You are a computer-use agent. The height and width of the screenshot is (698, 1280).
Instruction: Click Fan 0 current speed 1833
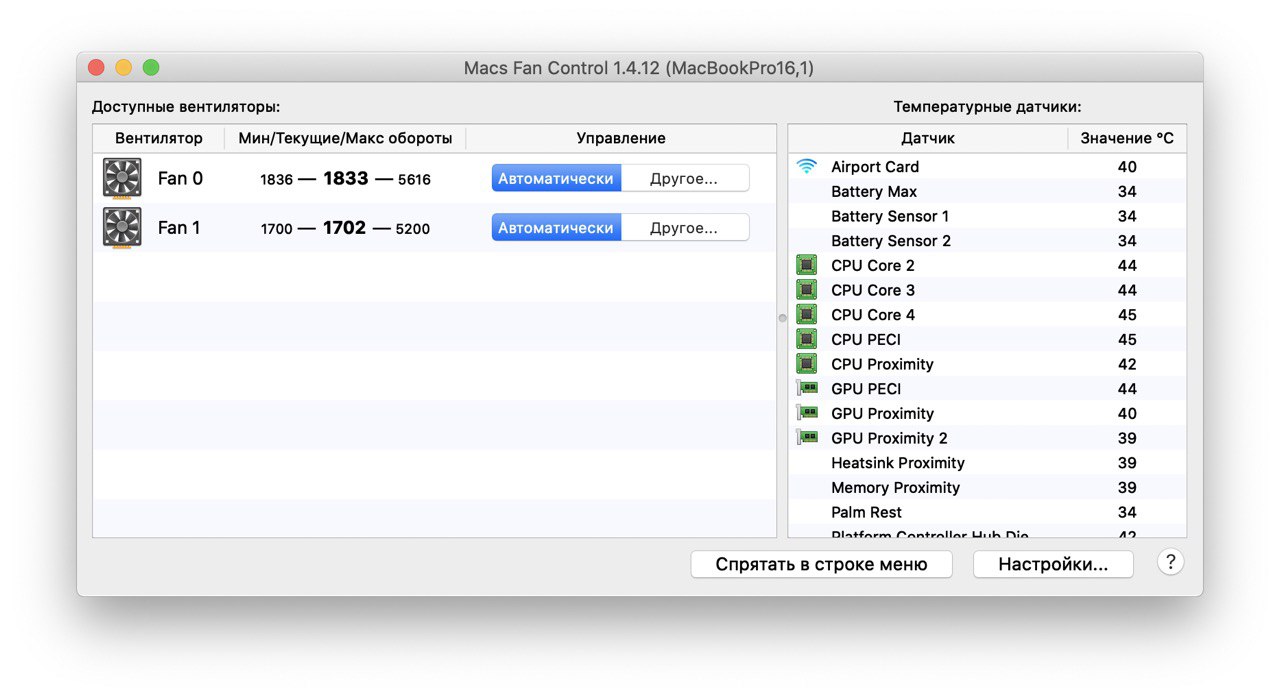345,179
